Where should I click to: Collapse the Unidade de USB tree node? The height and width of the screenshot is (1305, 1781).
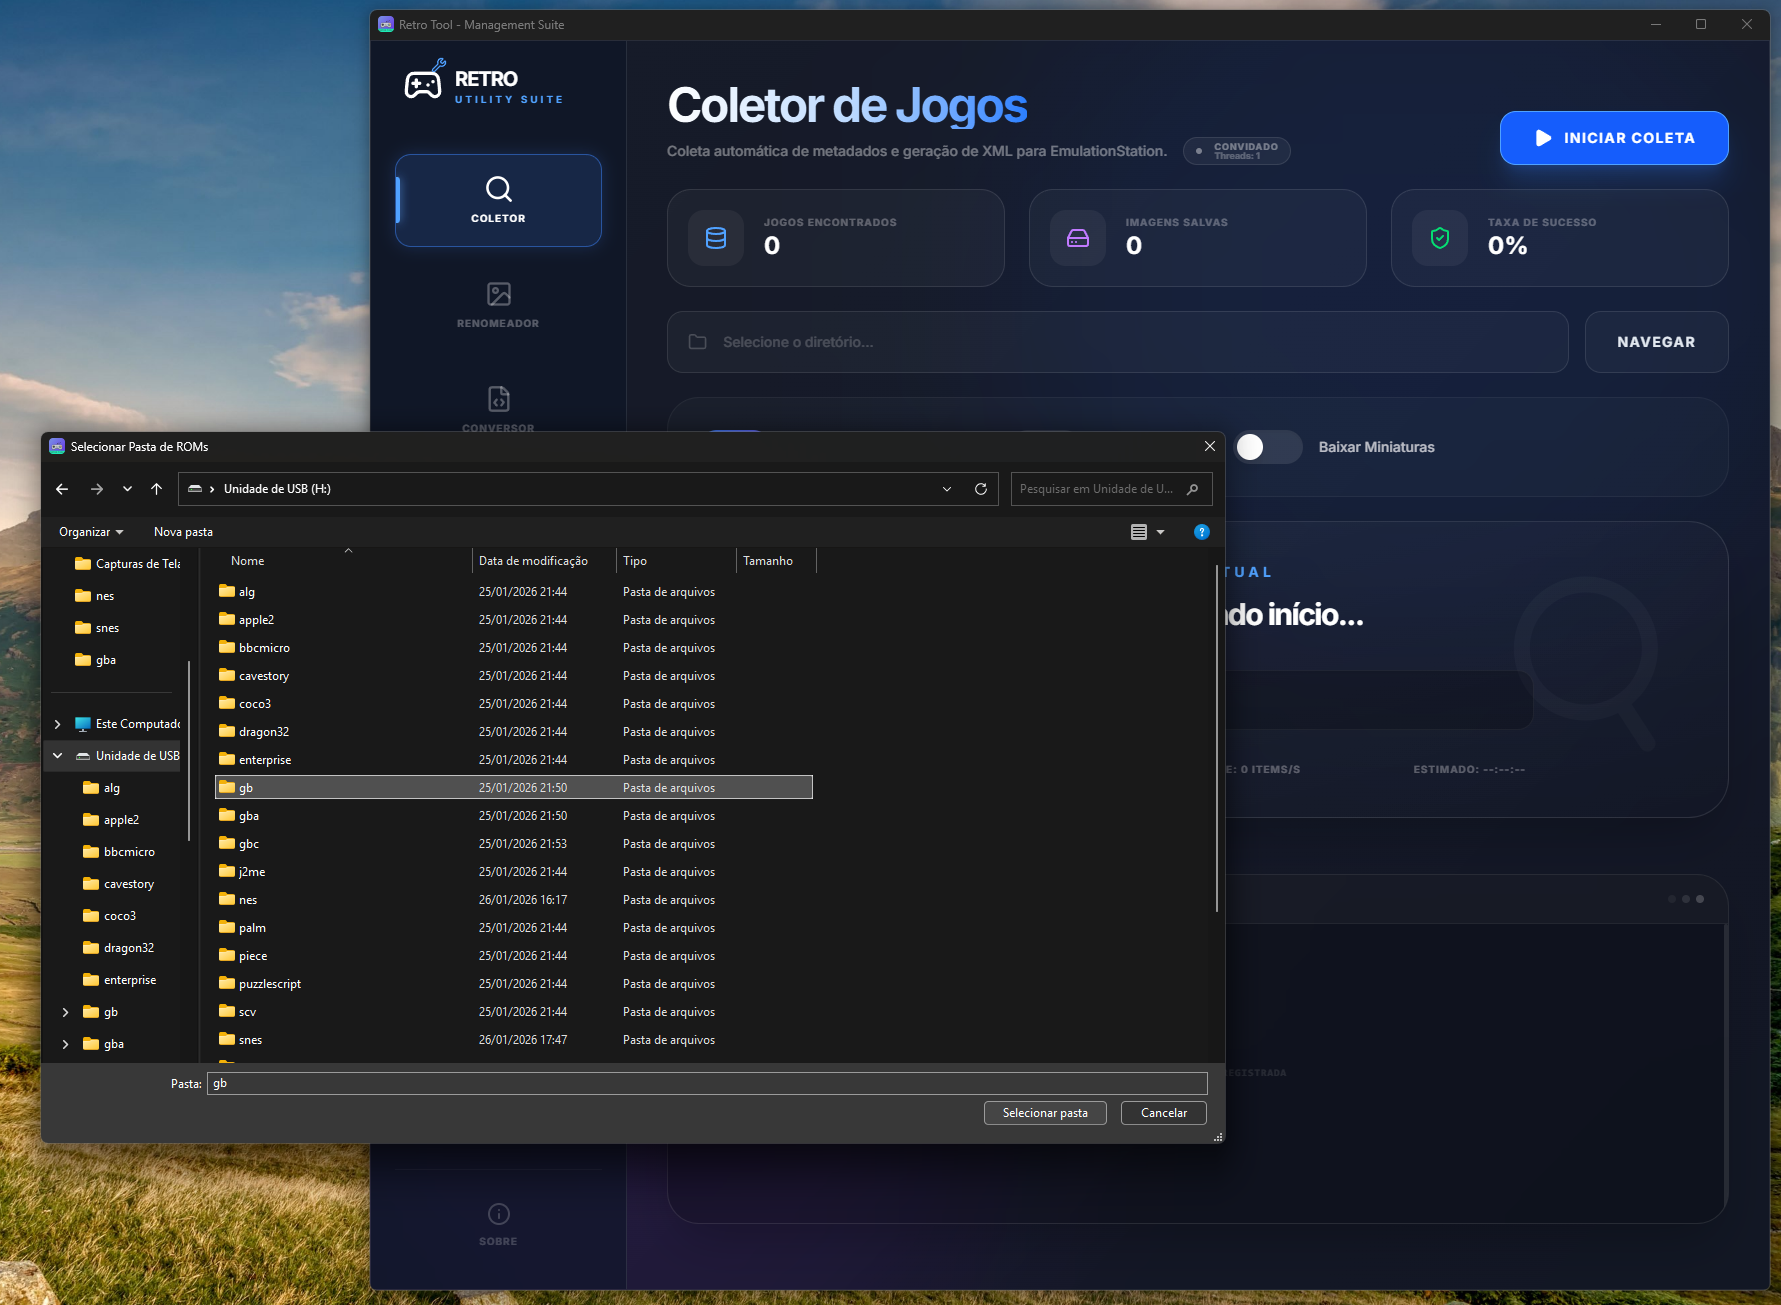coord(57,756)
